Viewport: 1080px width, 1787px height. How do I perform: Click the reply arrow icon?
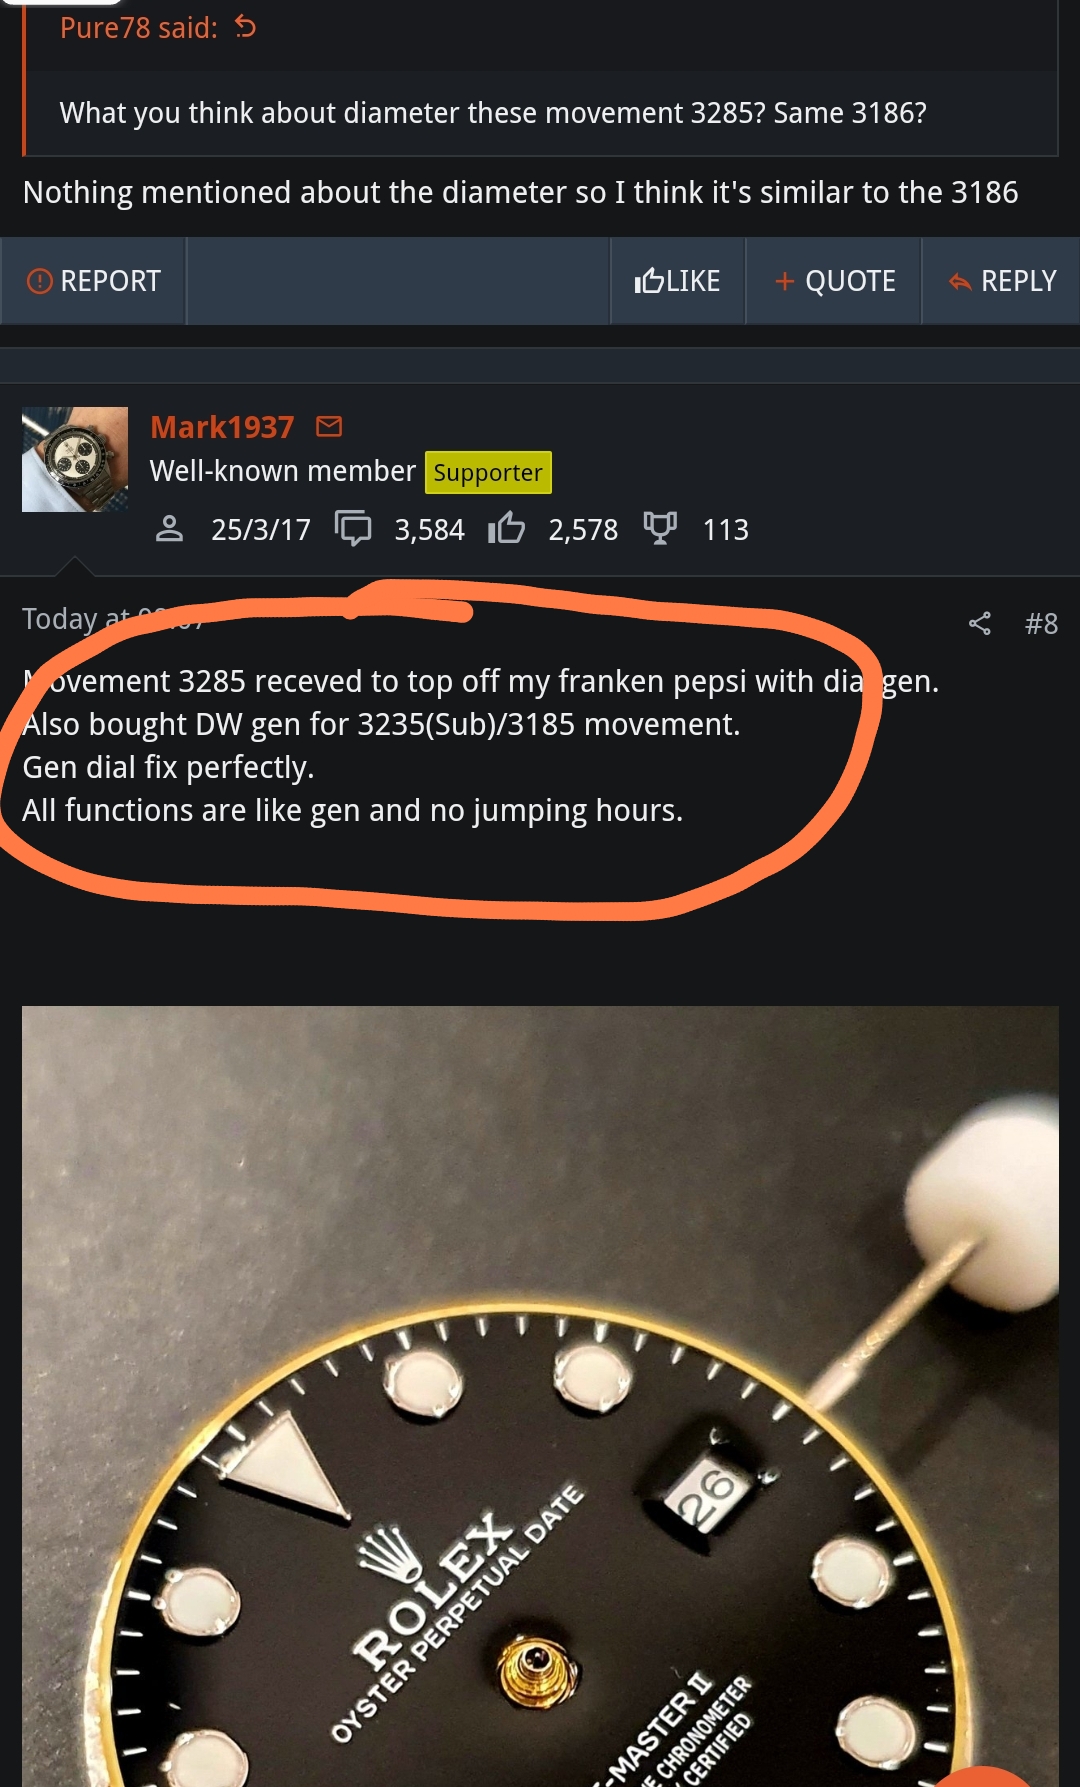[960, 282]
